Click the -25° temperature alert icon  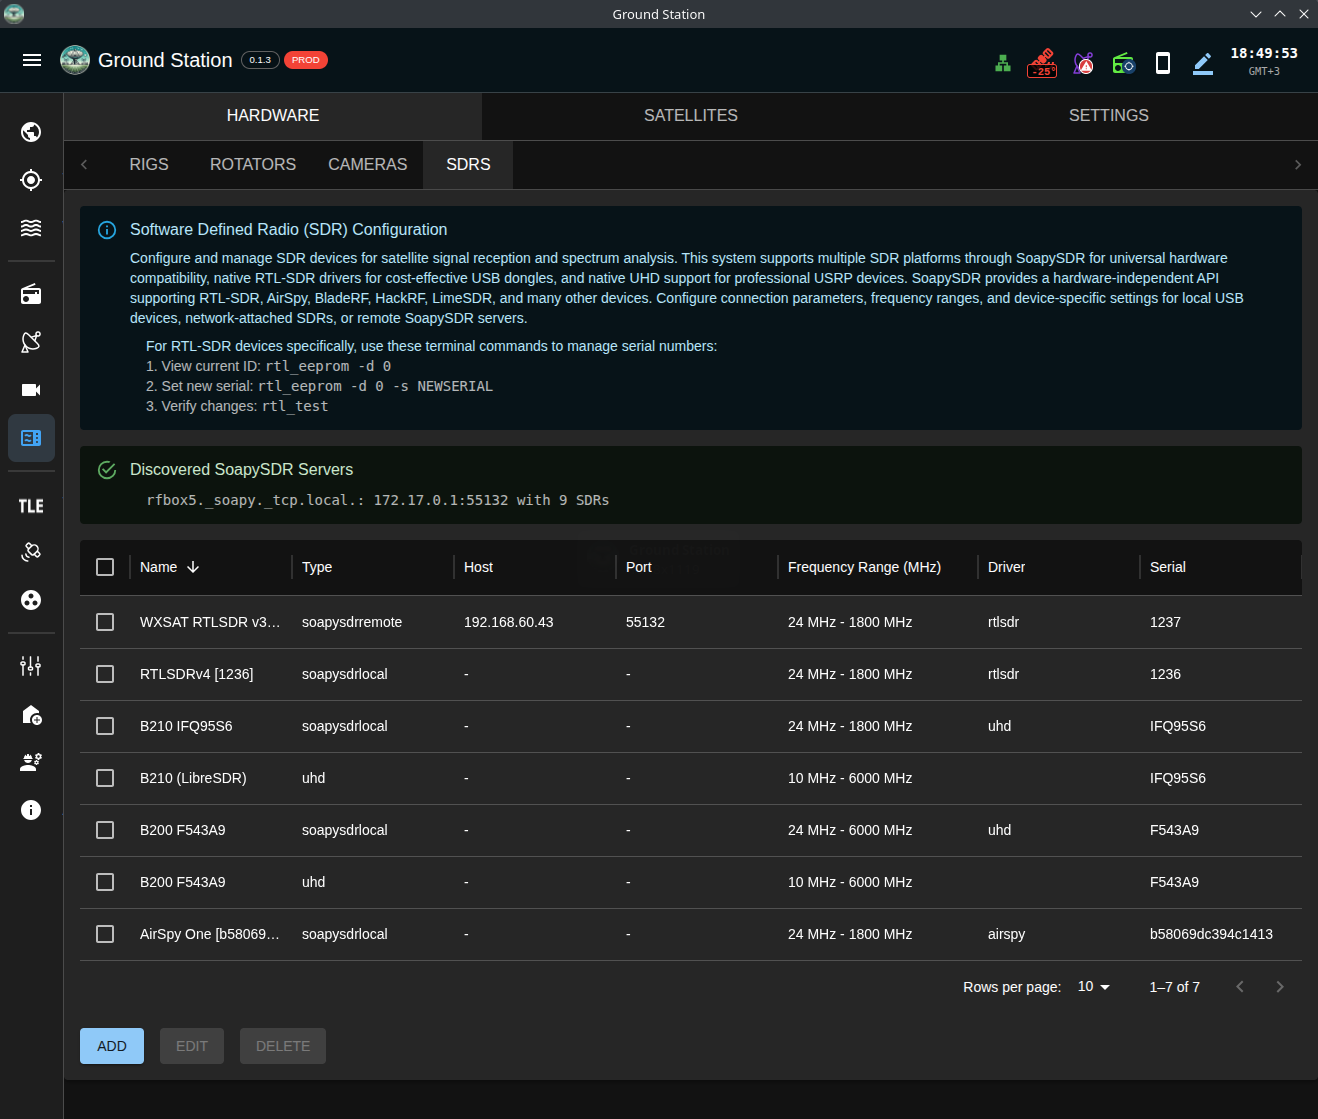pyautogui.click(x=1042, y=62)
